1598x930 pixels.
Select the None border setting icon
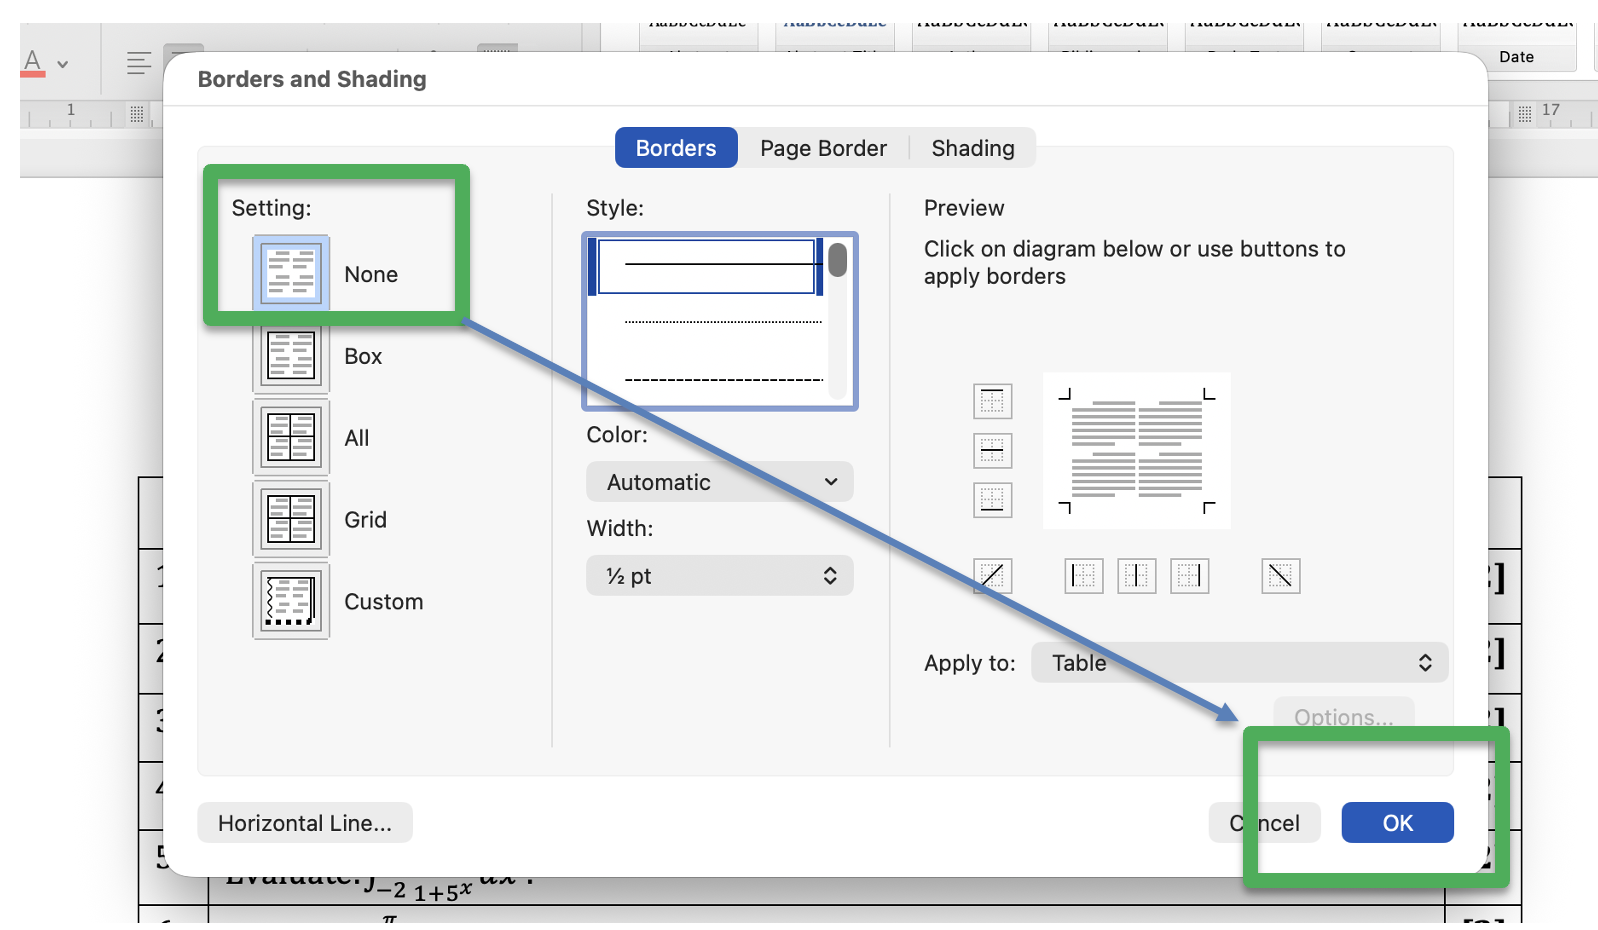(291, 273)
